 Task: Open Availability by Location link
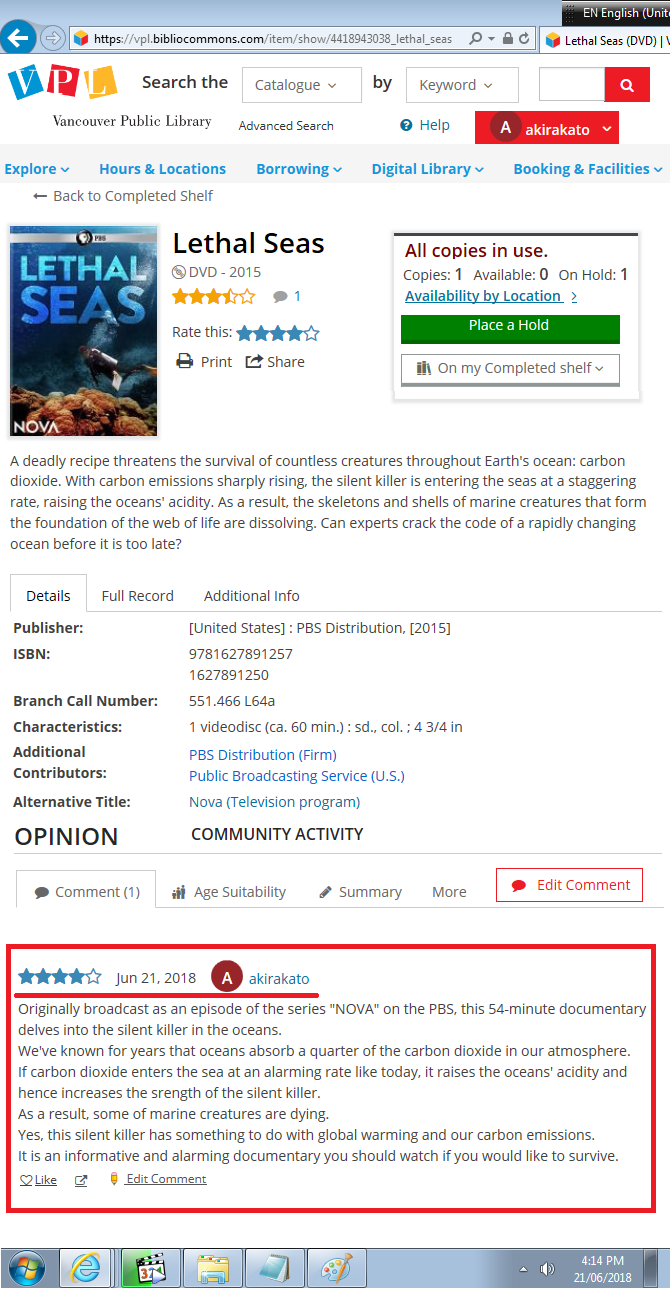483,296
